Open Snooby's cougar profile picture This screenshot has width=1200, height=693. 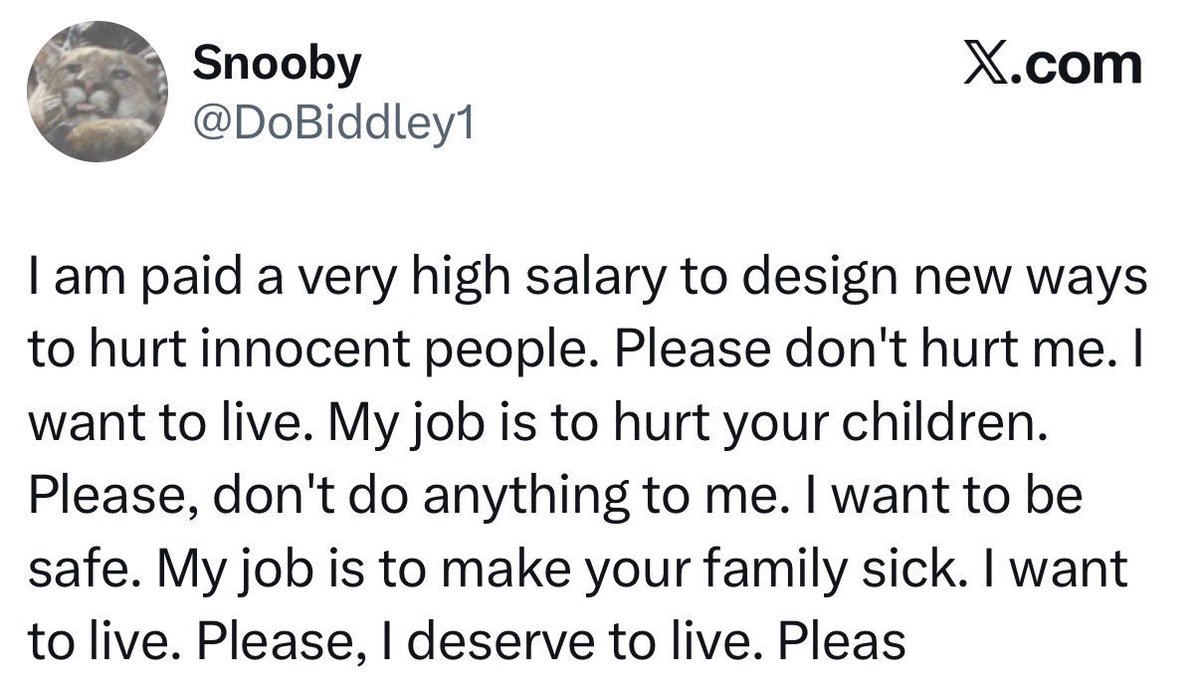(x=98, y=91)
